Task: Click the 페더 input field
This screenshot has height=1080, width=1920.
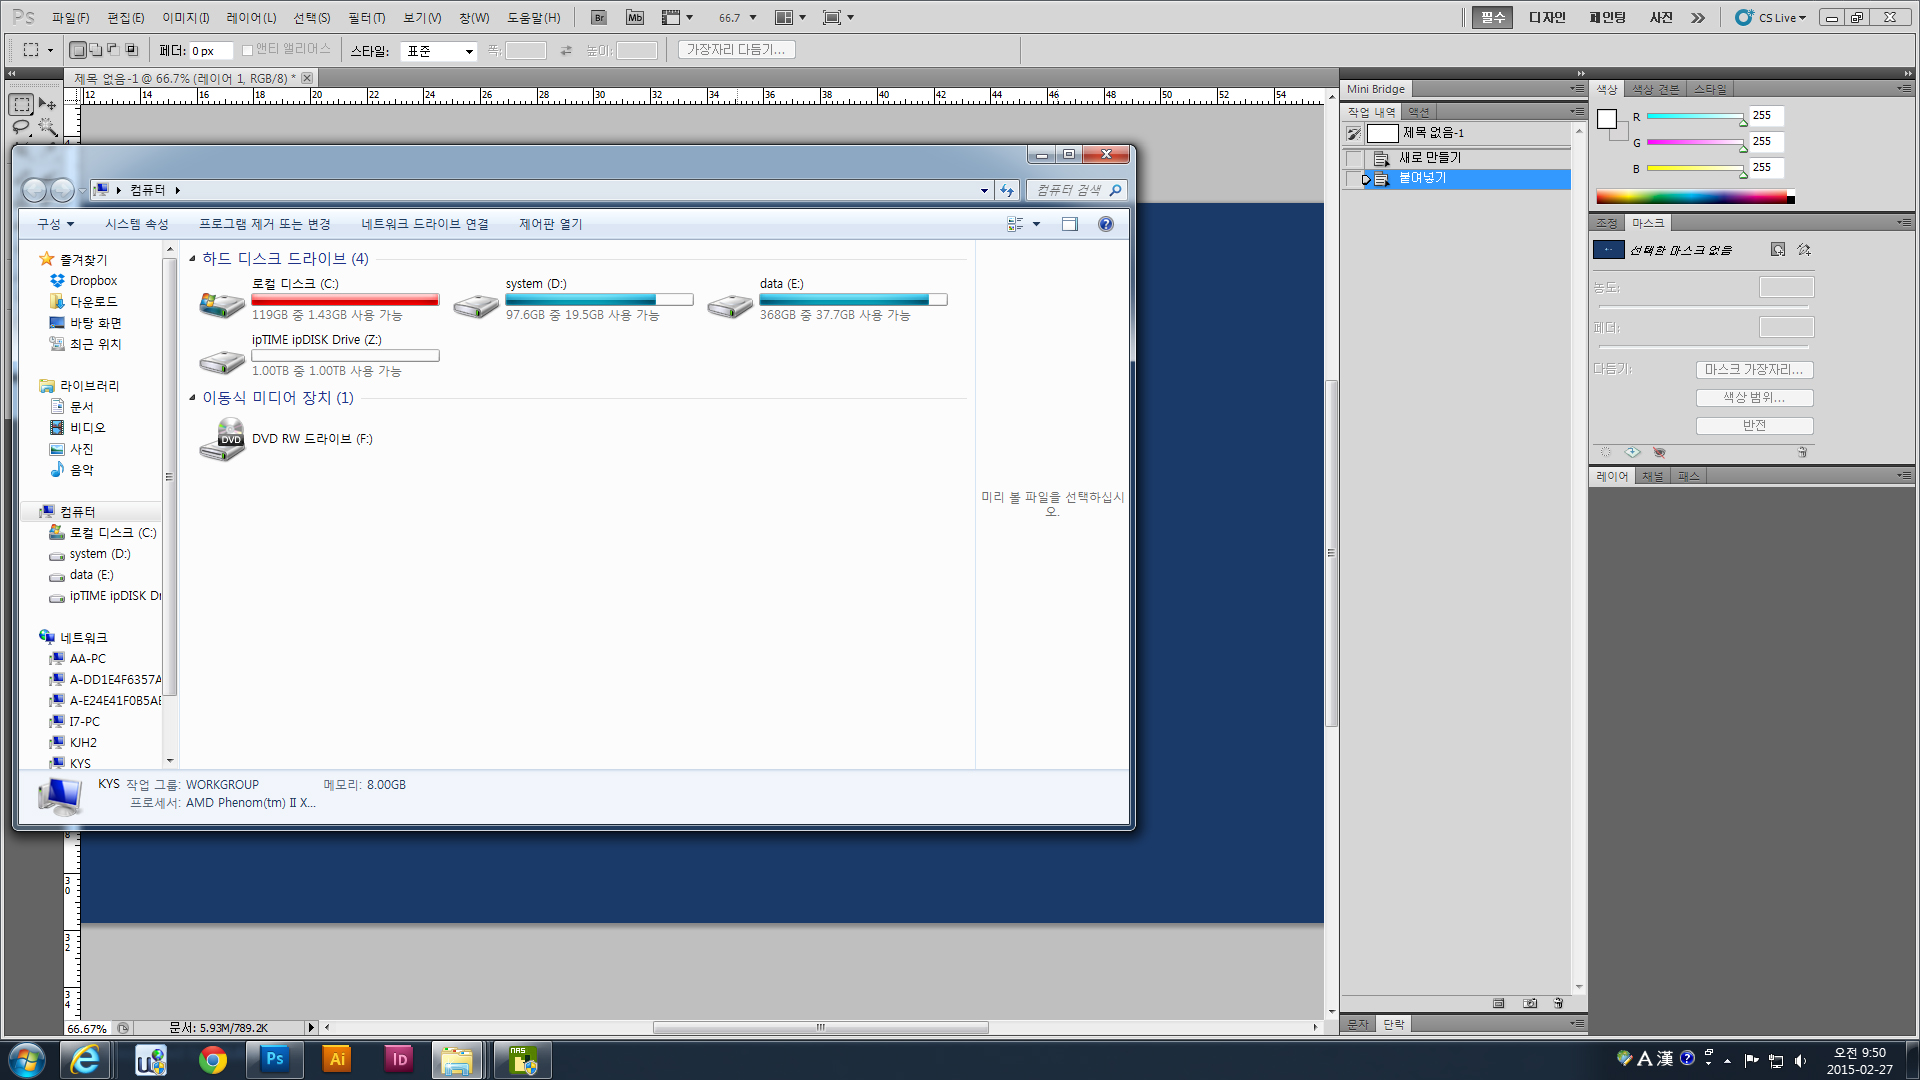Action: pos(211,51)
